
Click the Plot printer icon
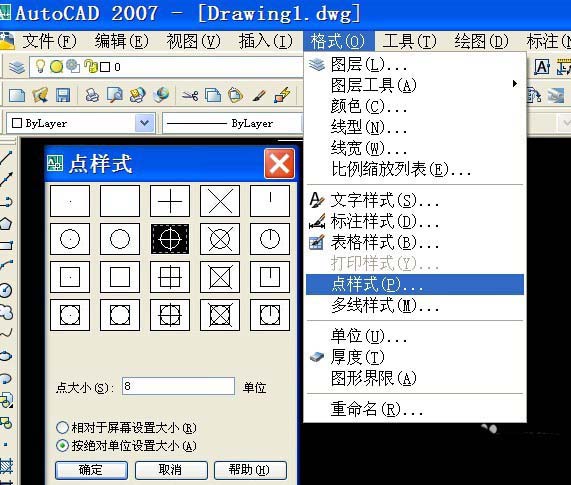(92, 95)
